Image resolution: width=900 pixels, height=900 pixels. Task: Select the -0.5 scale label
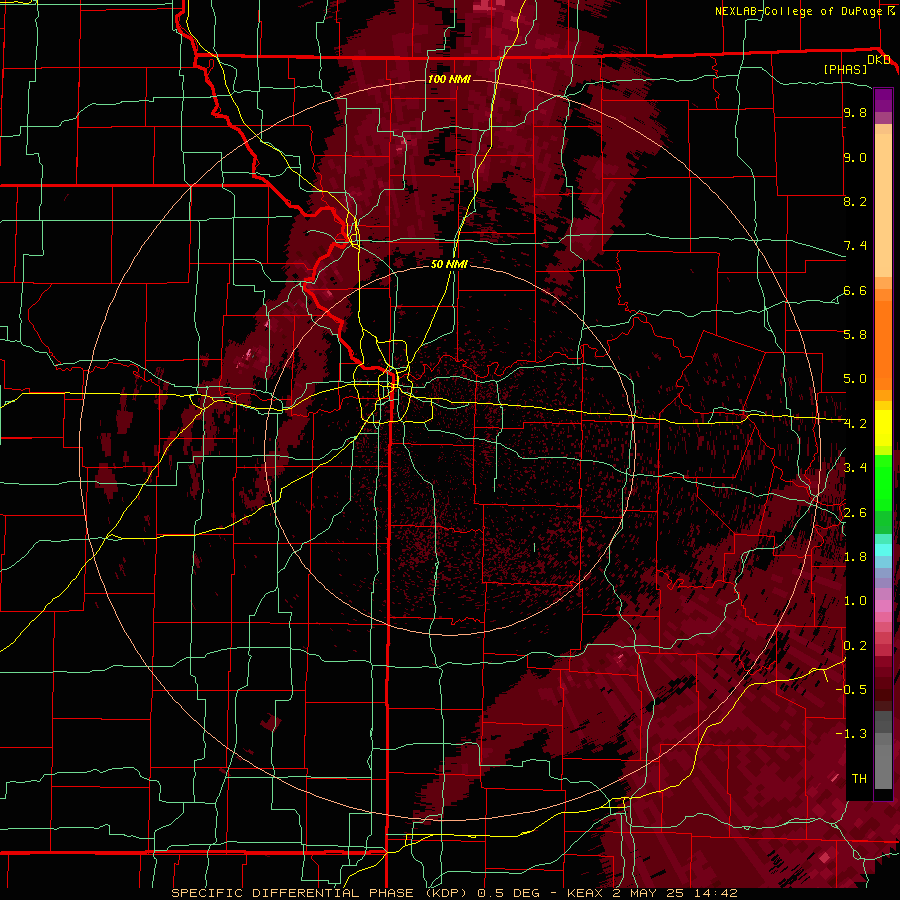pyautogui.click(x=851, y=690)
